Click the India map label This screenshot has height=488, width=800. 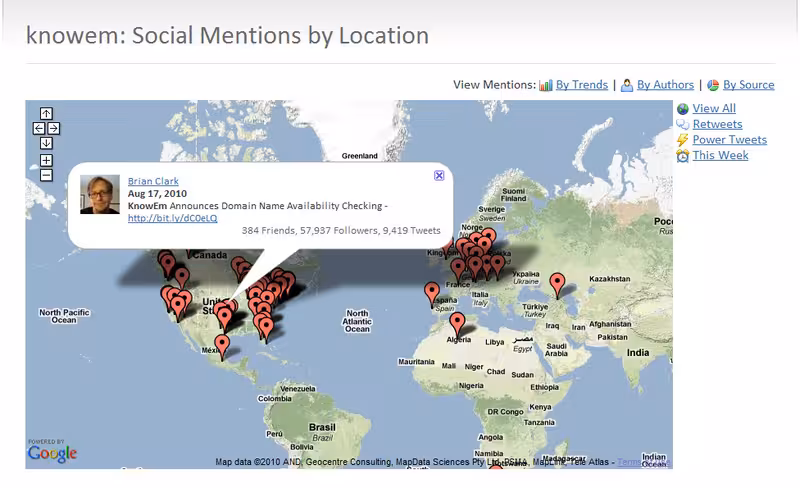click(638, 353)
